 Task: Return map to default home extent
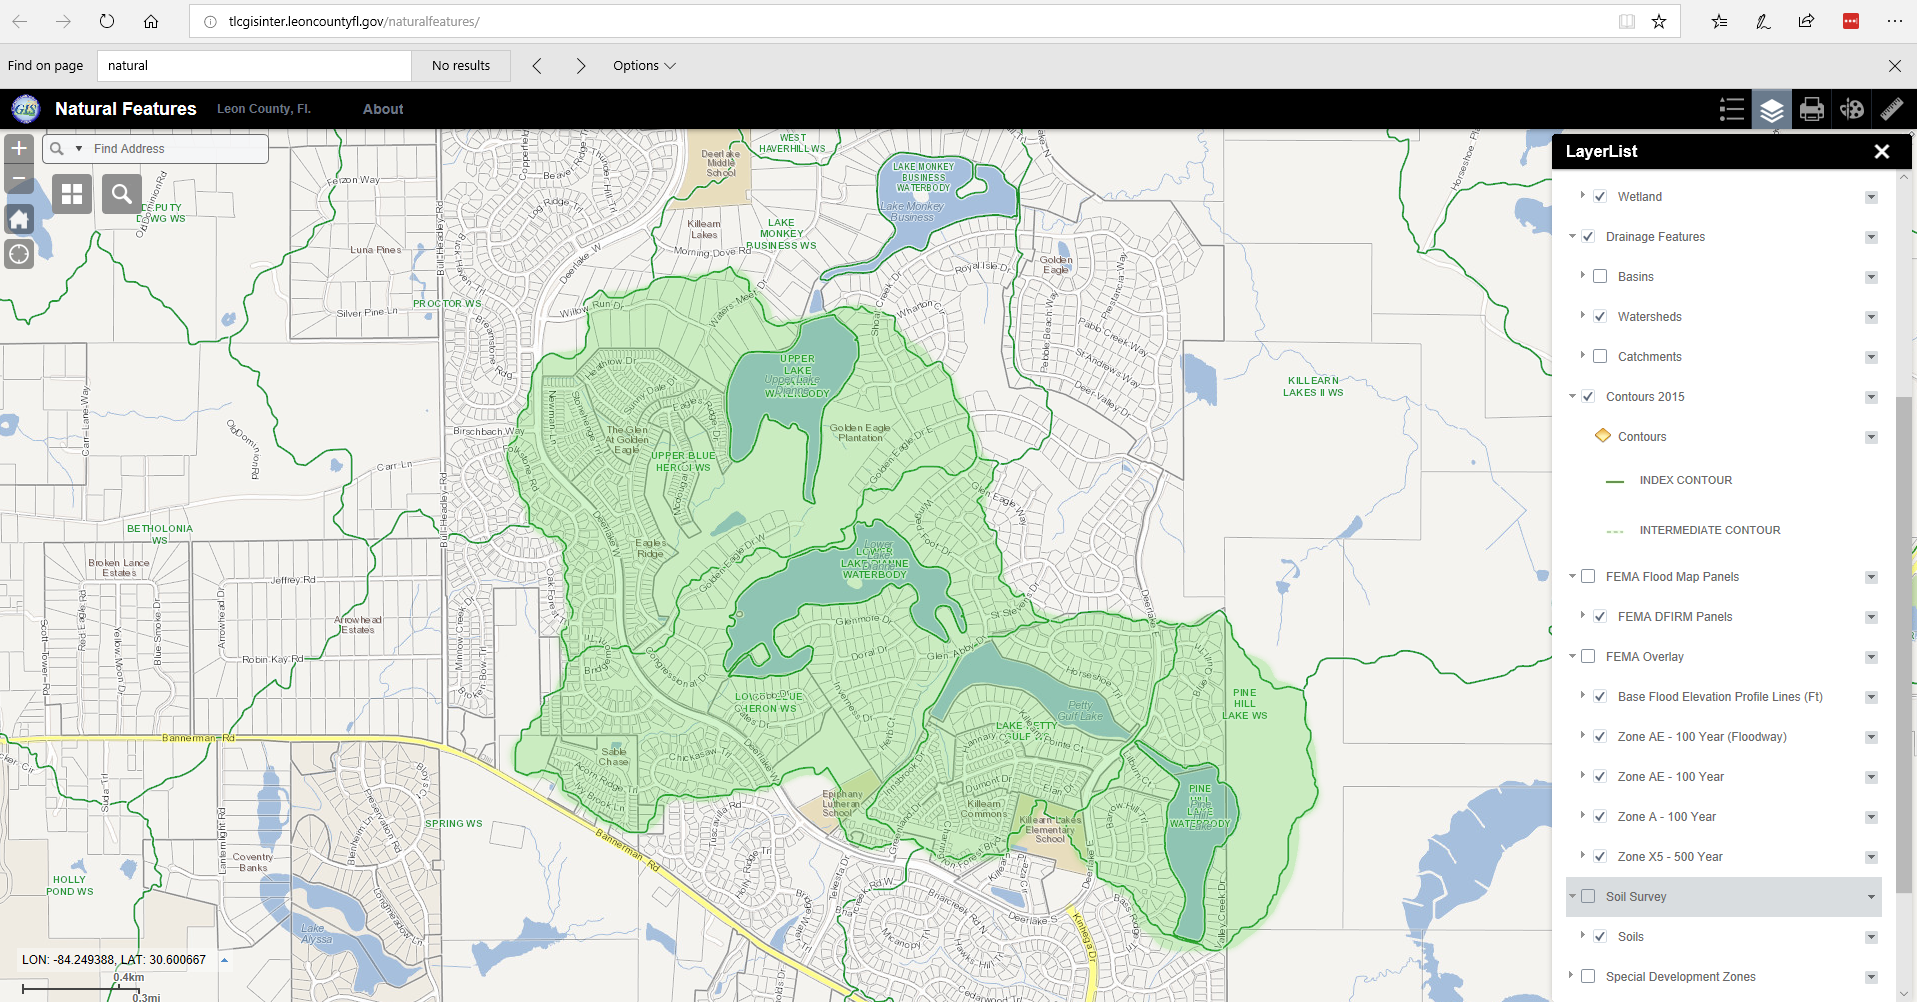pyautogui.click(x=19, y=219)
